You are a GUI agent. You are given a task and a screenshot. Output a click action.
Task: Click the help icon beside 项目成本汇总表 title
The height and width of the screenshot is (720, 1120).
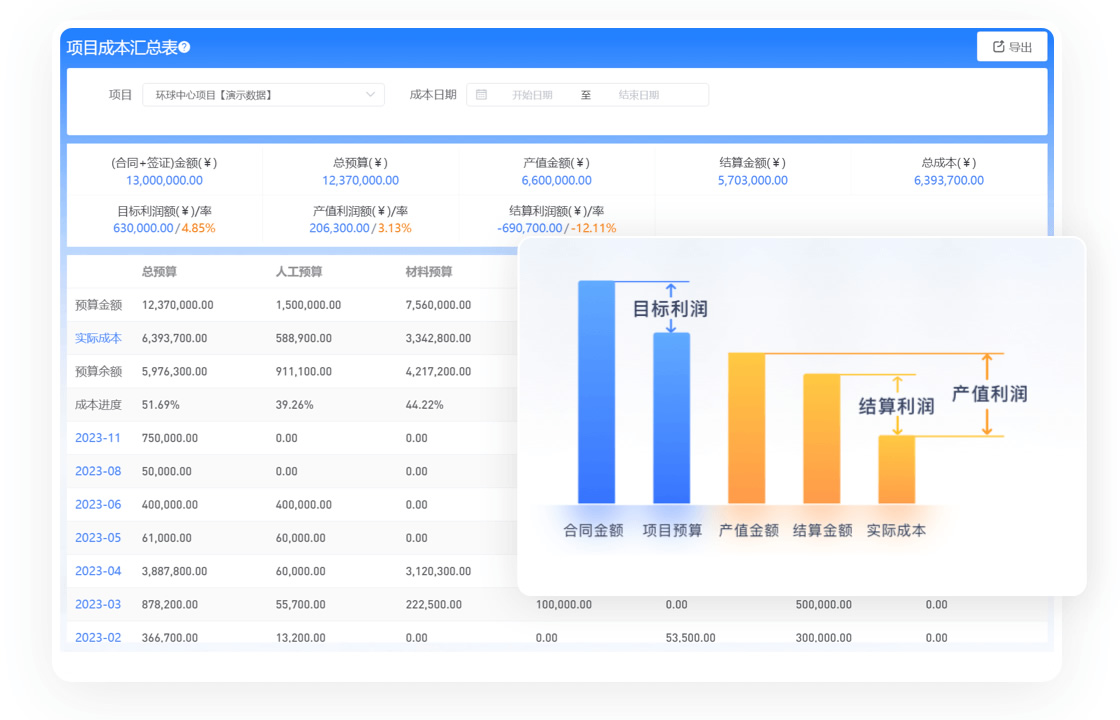(x=184, y=47)
